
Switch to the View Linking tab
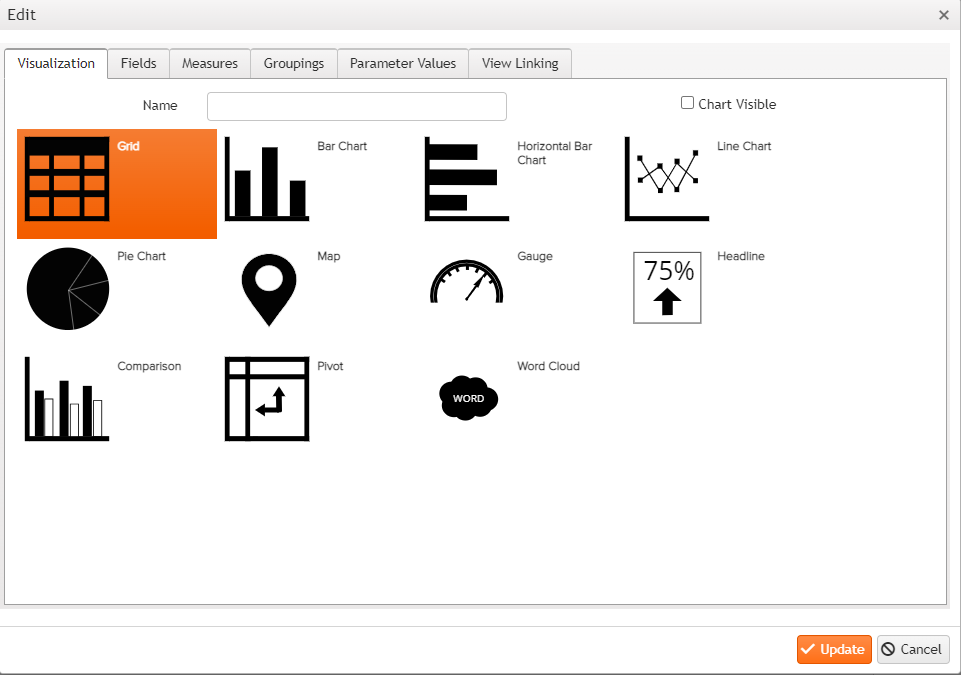[520, 64]
